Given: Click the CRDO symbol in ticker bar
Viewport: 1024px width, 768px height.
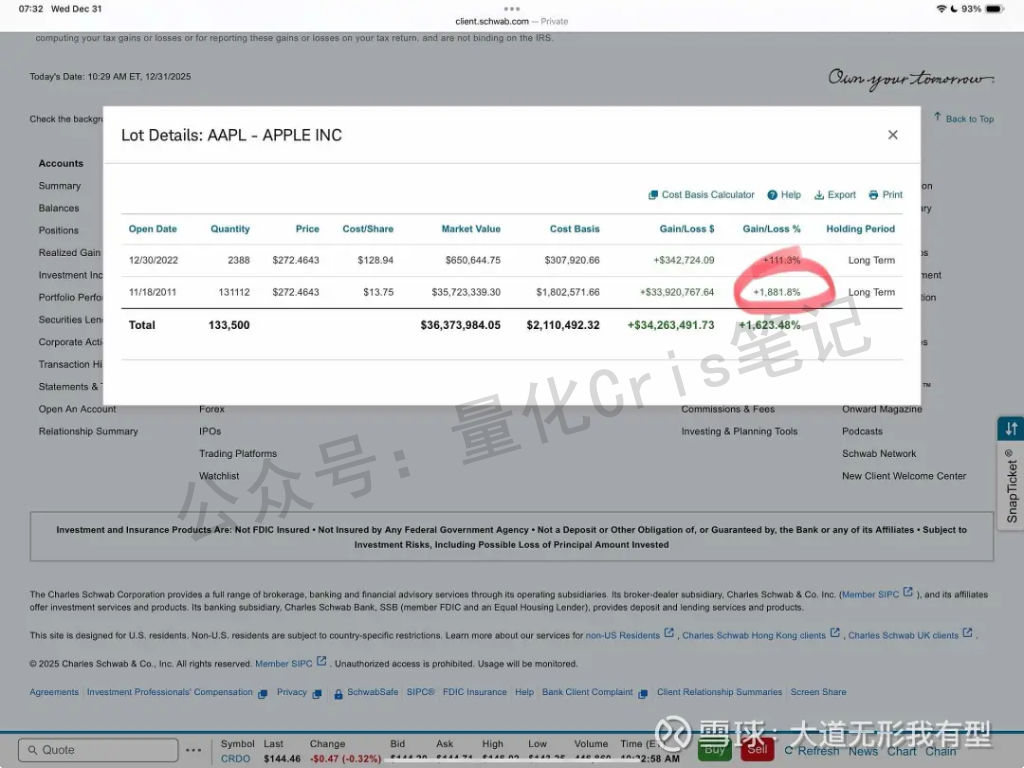Looking at the screenshot, I should point(236,758).
